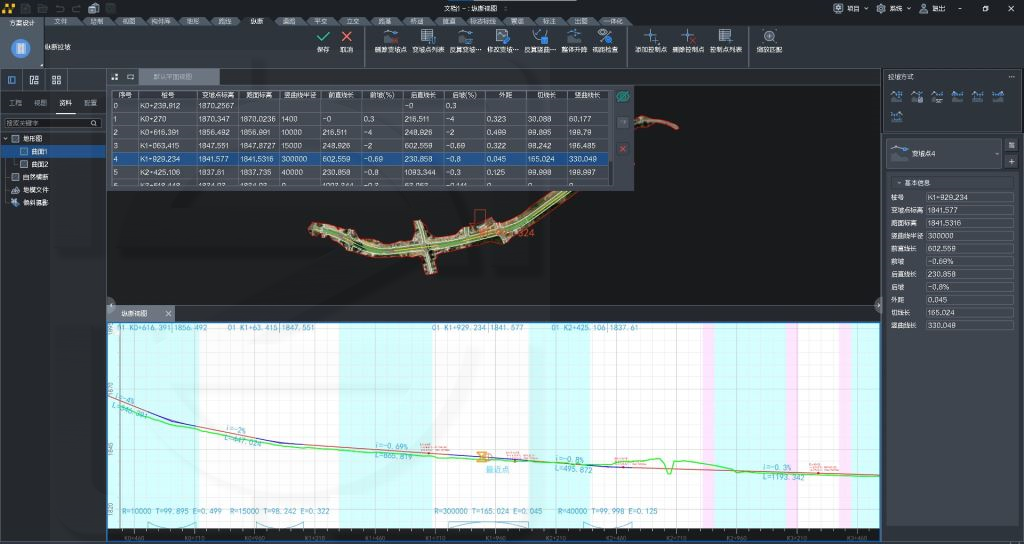Image resolution: width=1024 pixels, height=544 pixels.
Task: Click the 前坡 field showing -0.69%
Action: [x=969, y=261]
